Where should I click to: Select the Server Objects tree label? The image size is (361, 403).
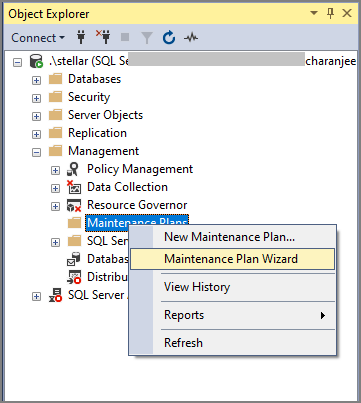point(105,115)
